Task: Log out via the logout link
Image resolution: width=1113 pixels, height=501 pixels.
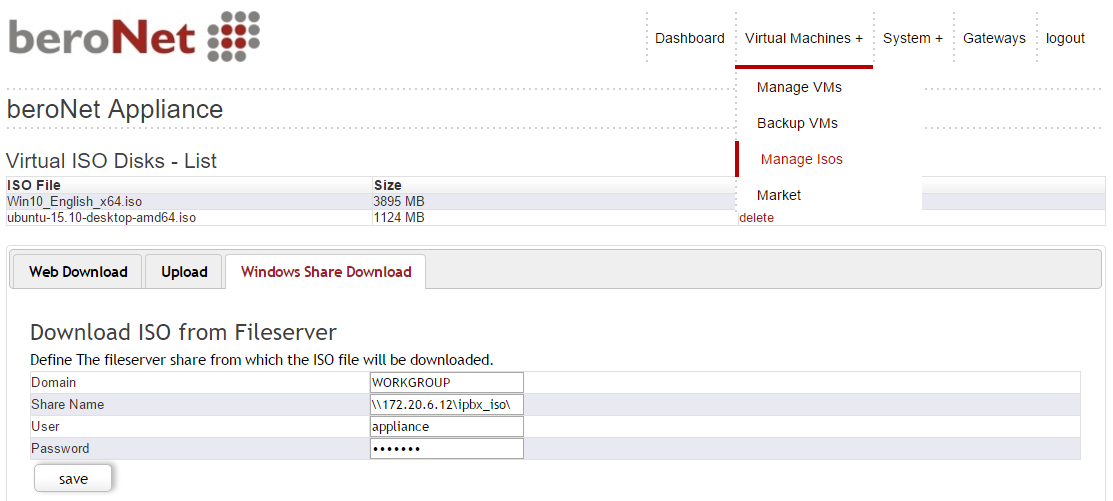Action: point(1065,38)
